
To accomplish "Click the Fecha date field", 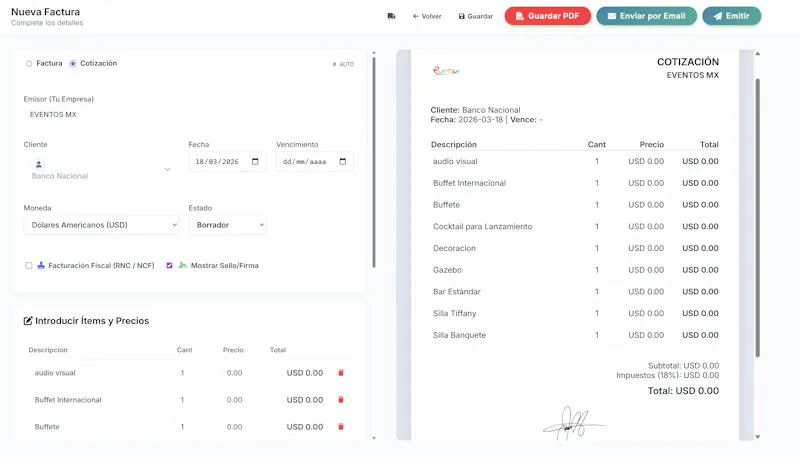I will (x=227, y=162).
